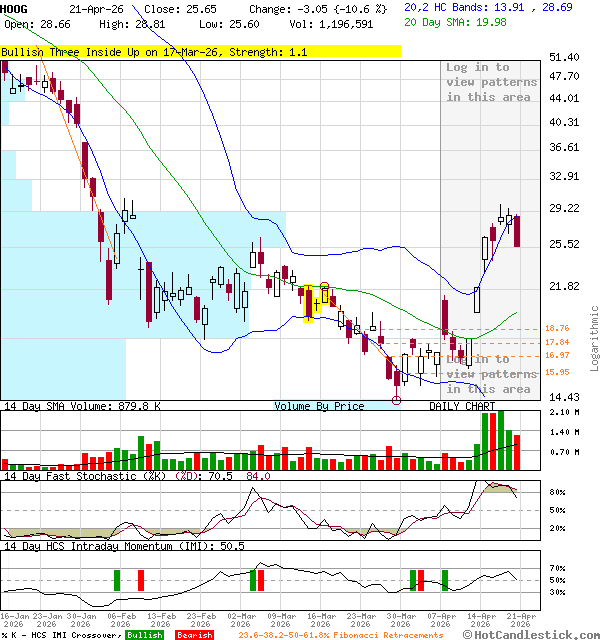Click the lower 'Log in to view patterns' notice
Viewport: 600px width, 640px height.
point(491,374)
